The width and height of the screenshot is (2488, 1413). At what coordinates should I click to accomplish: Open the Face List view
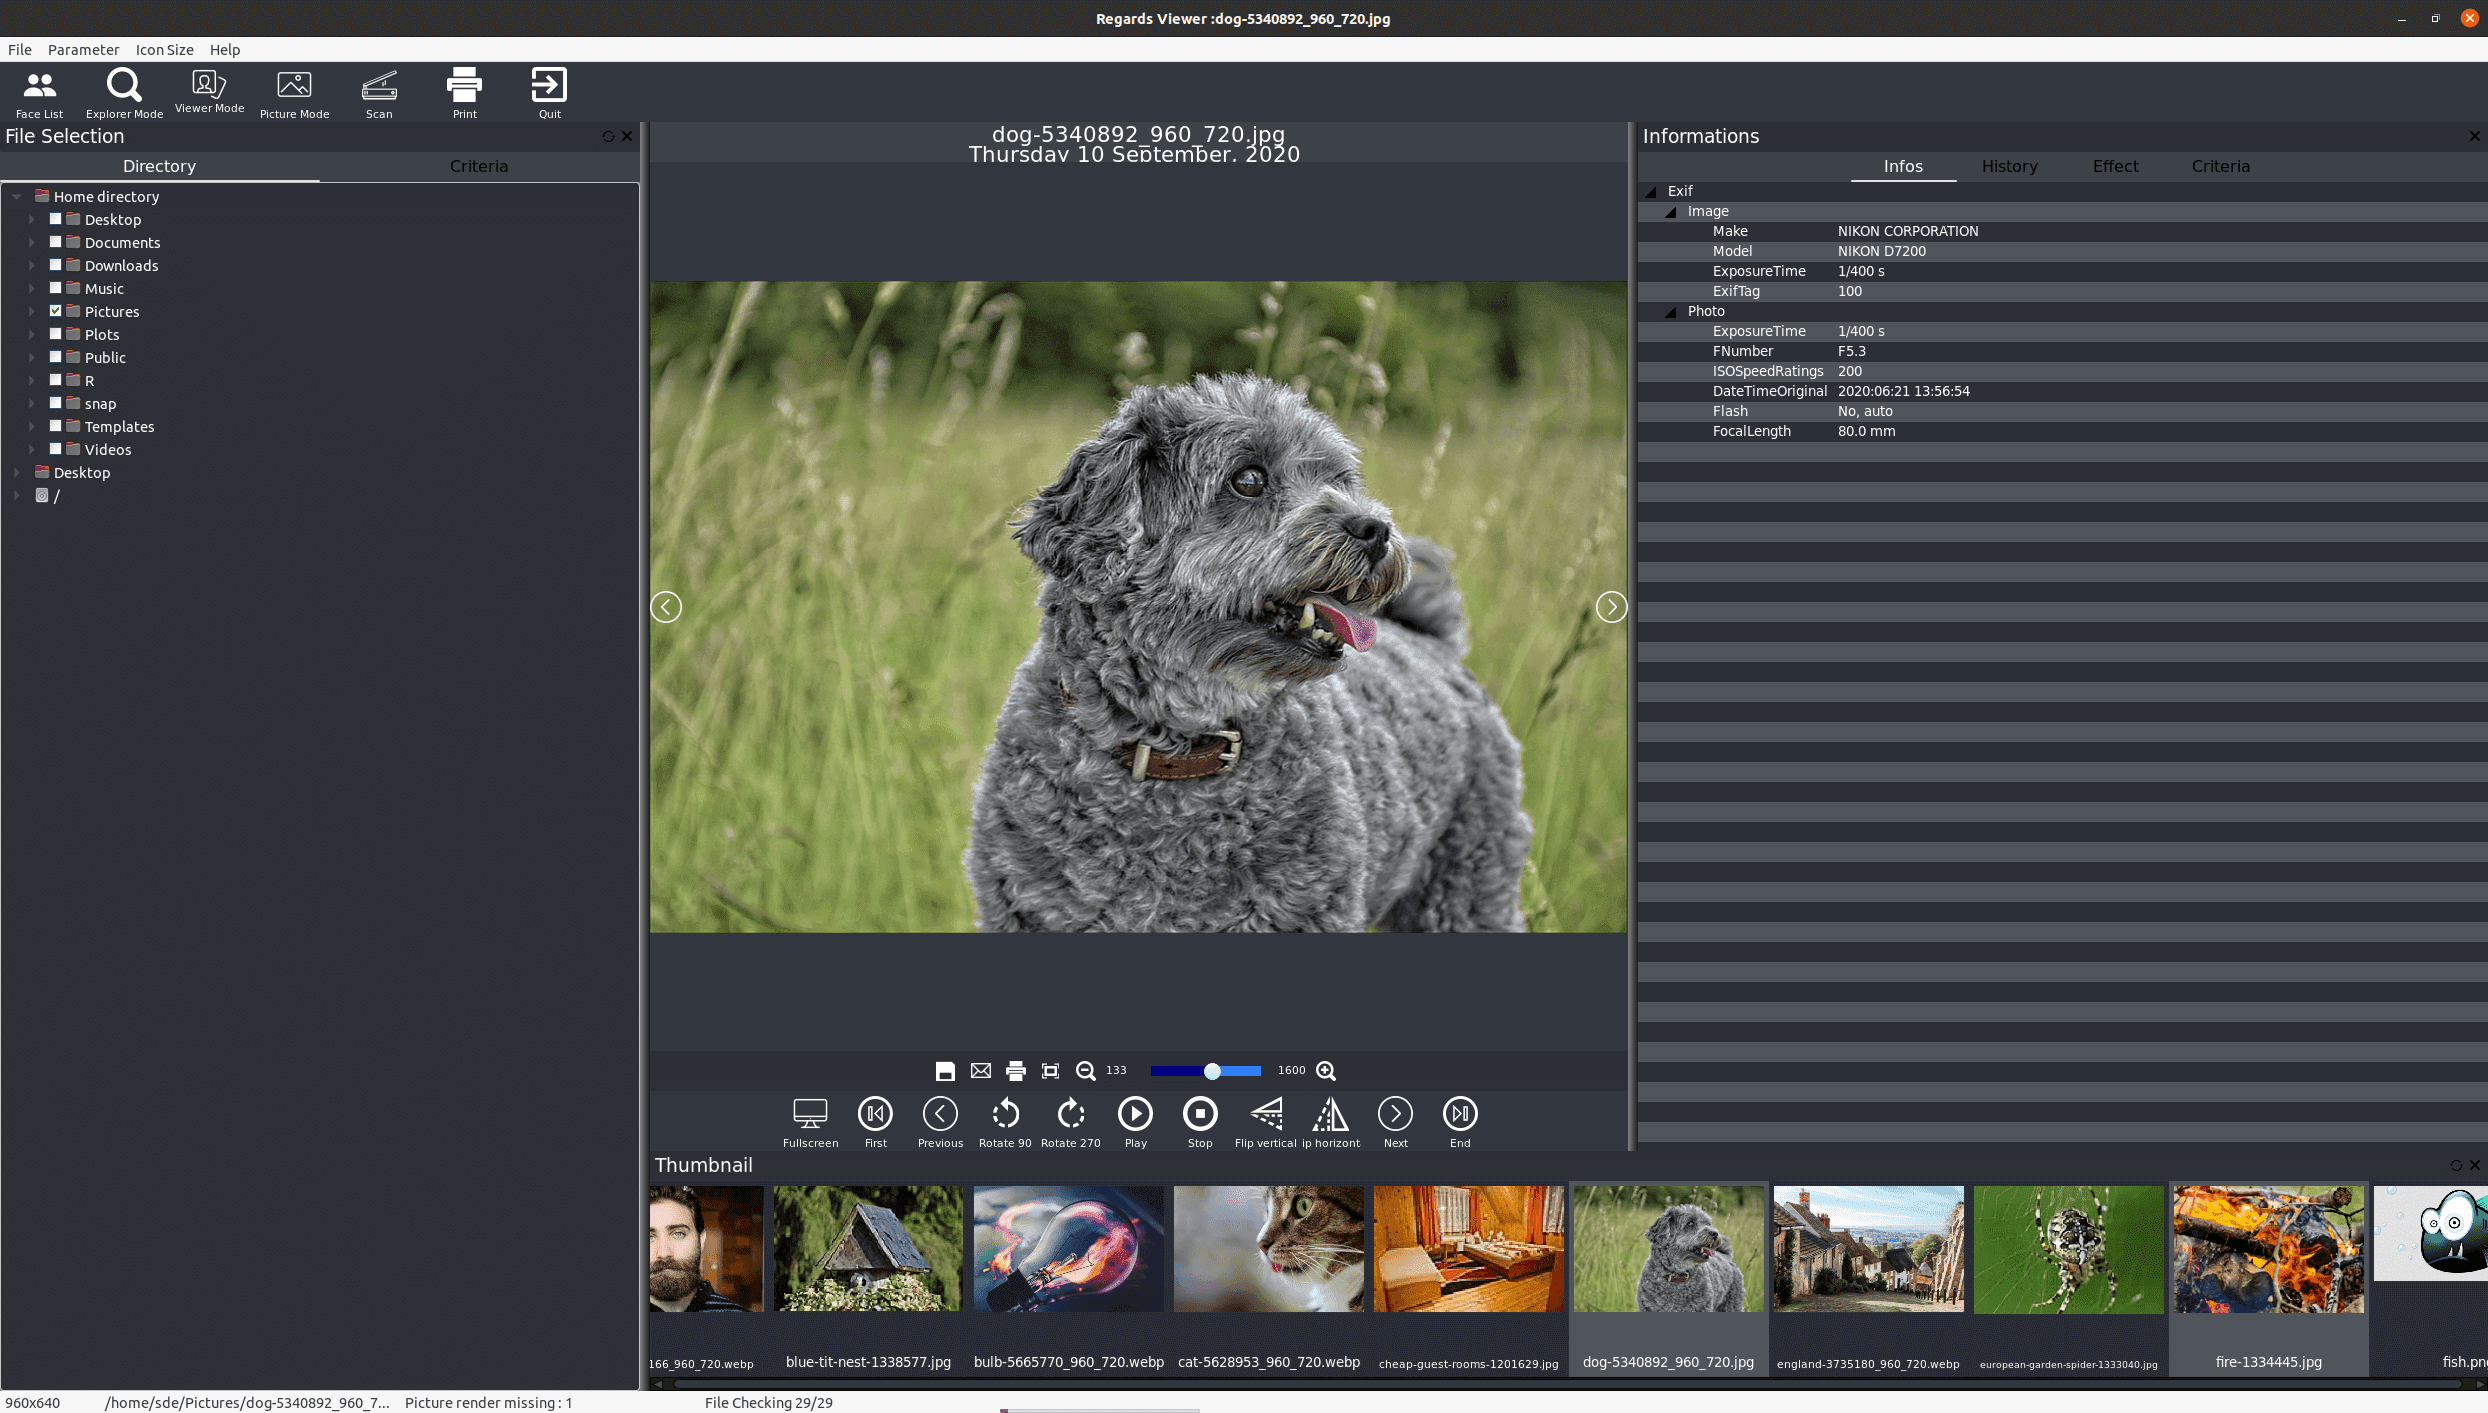[39, 92]
